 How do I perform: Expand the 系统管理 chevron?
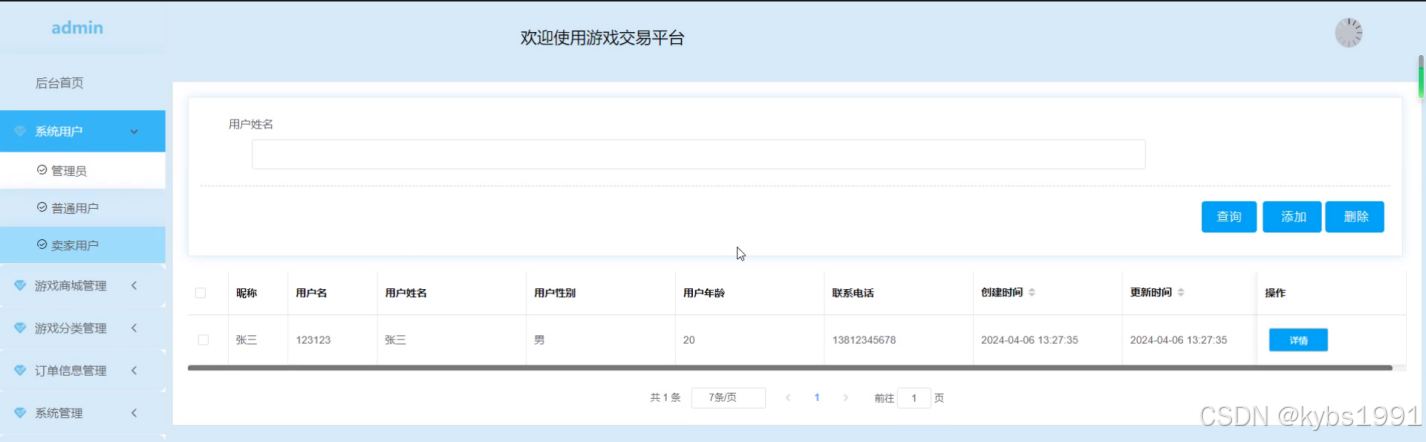134,412
